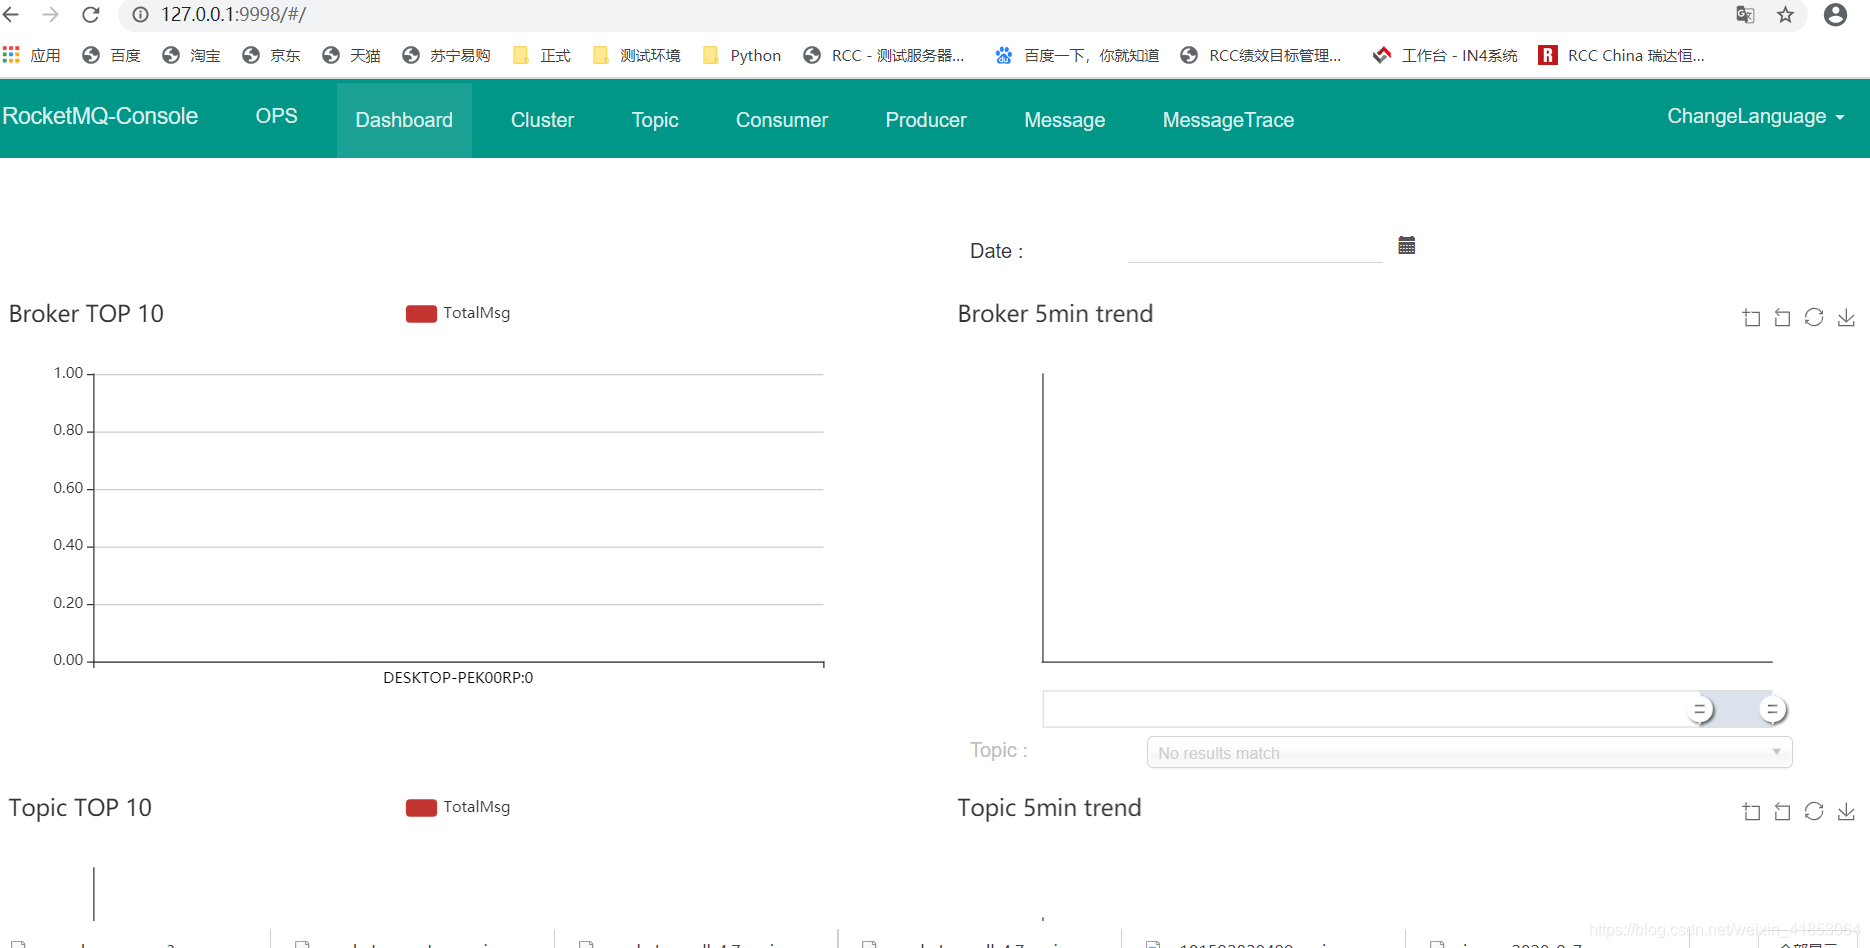Restore the Topic 5min trend chart

click(1814, 811)
